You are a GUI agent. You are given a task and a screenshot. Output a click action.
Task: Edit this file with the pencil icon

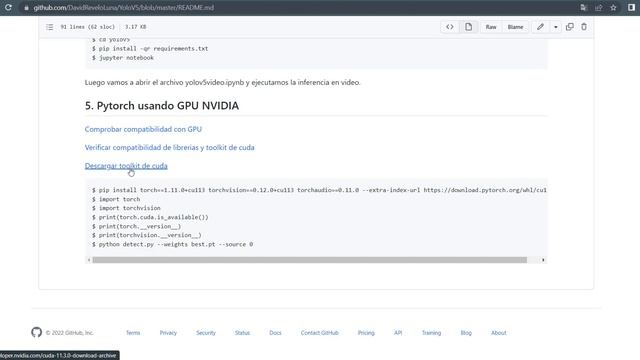click(x=540, y=27)
